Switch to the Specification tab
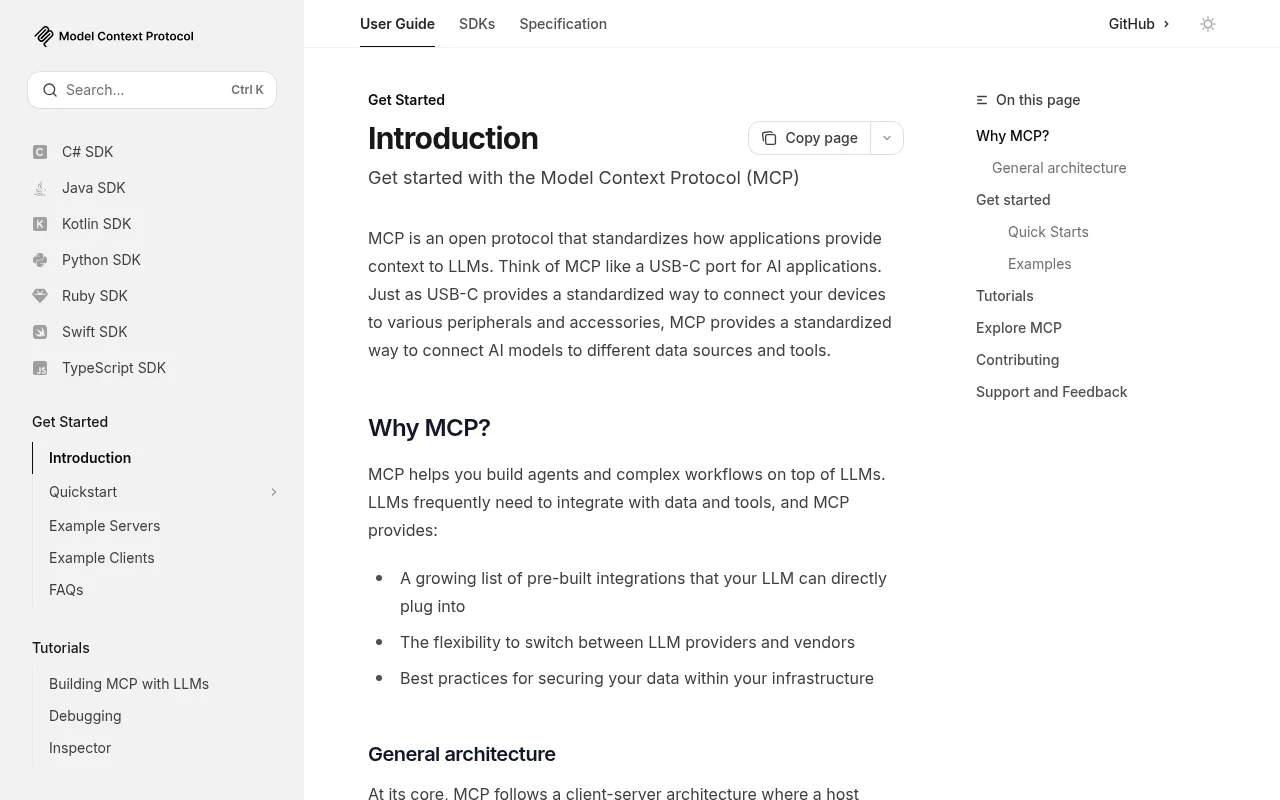1280x800 pixels. (x=563, y=24)
